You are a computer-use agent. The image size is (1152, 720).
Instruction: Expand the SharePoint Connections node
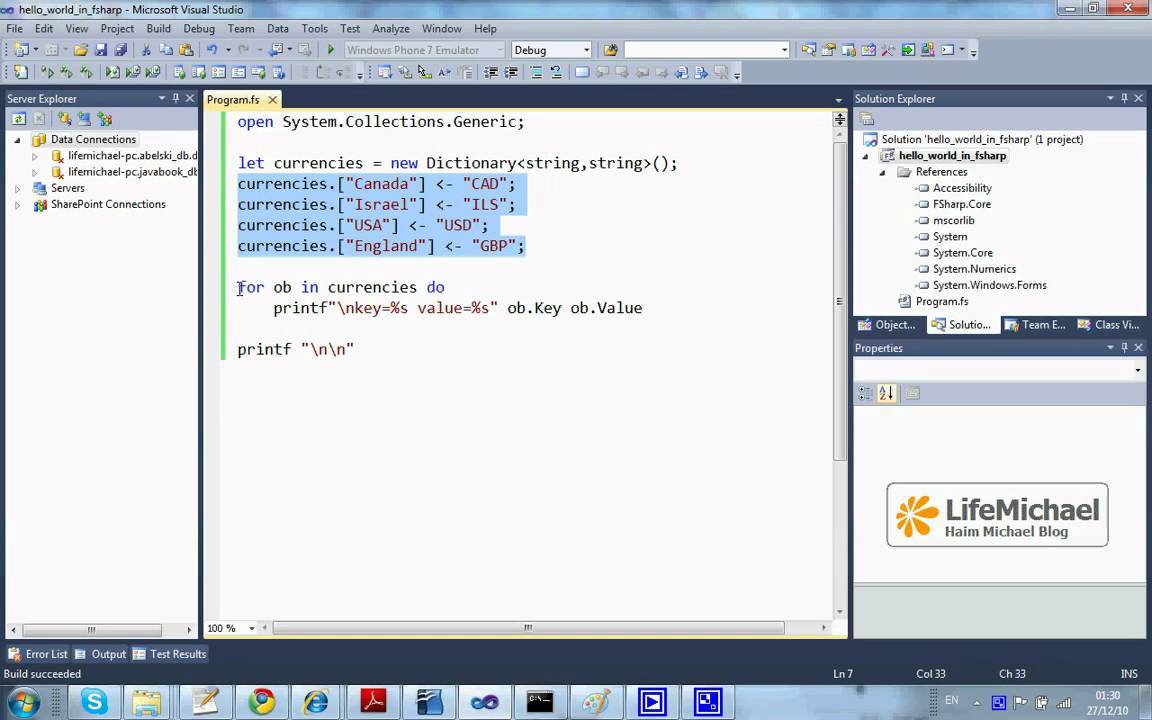pyautogui.click(x=18, y=205)
